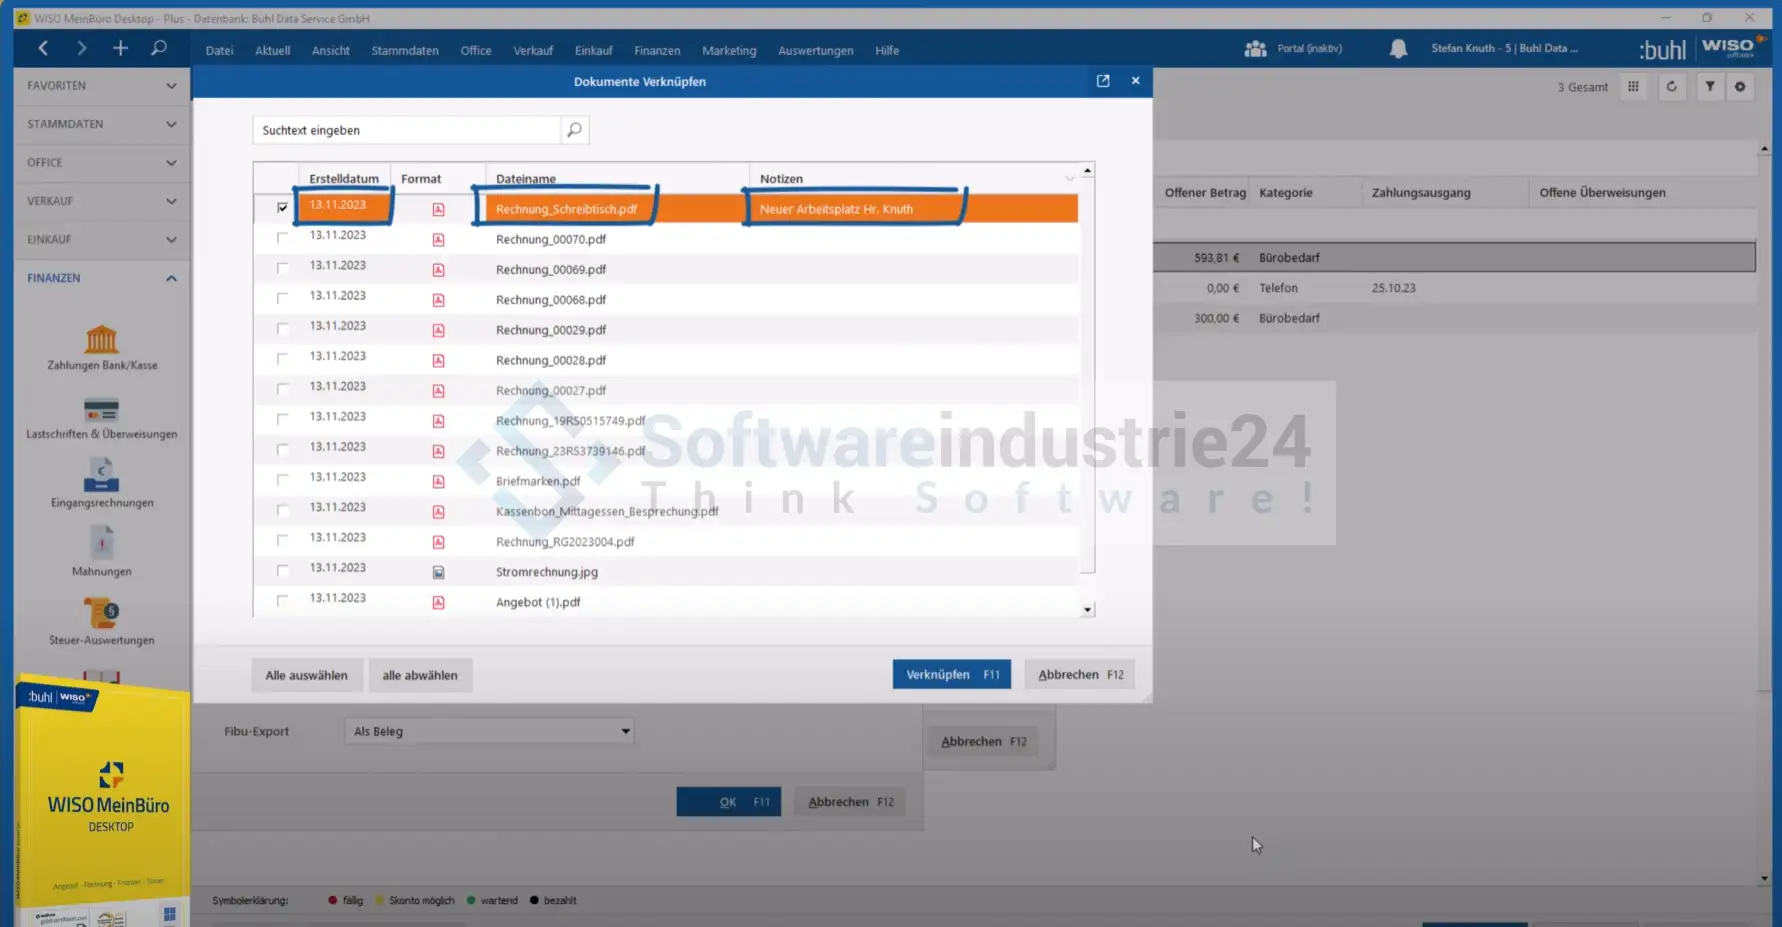Pop out the Dokumente Verknüpfen dialog

[1103, 81]
